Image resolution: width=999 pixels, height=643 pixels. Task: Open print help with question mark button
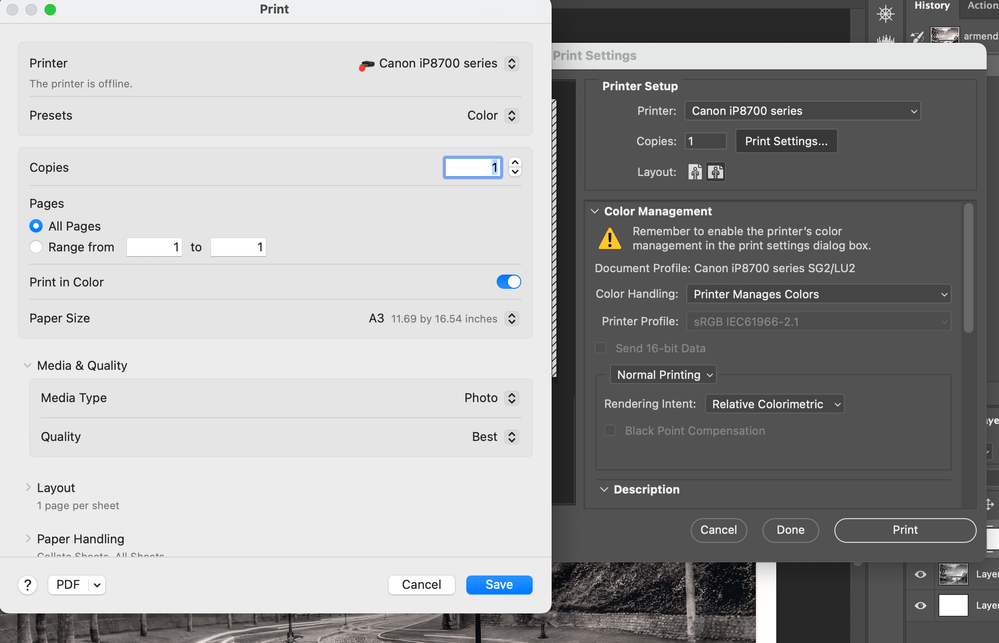coord(28,585)
